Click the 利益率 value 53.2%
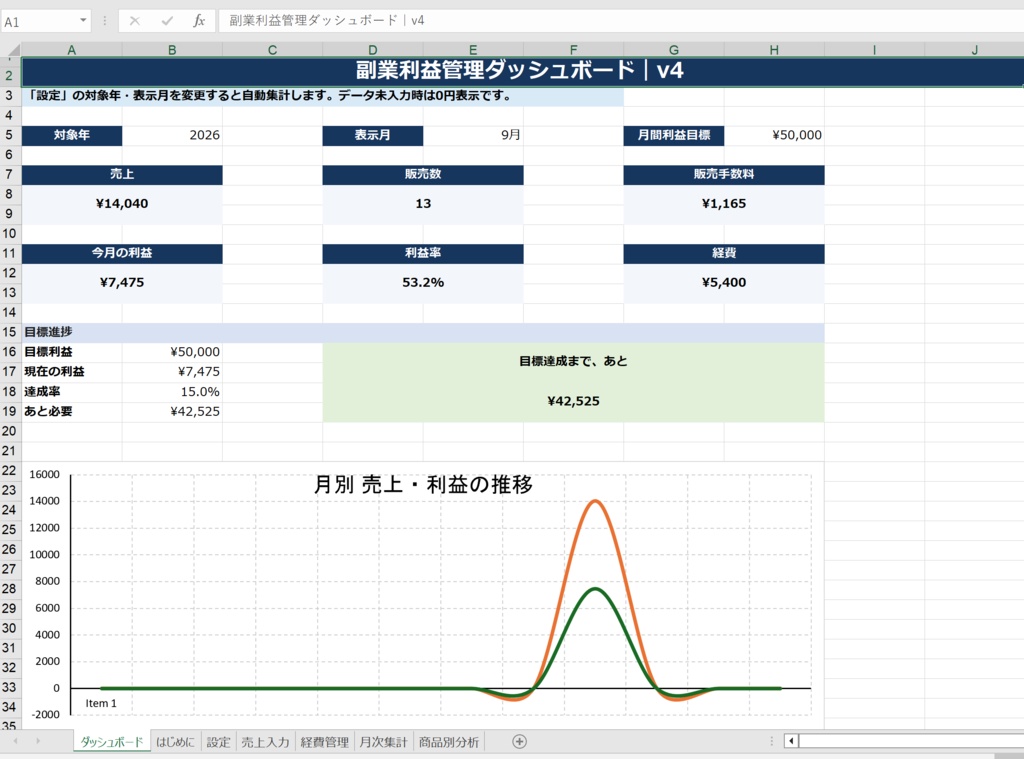The image size is (1024, 759). pos(423,283)
